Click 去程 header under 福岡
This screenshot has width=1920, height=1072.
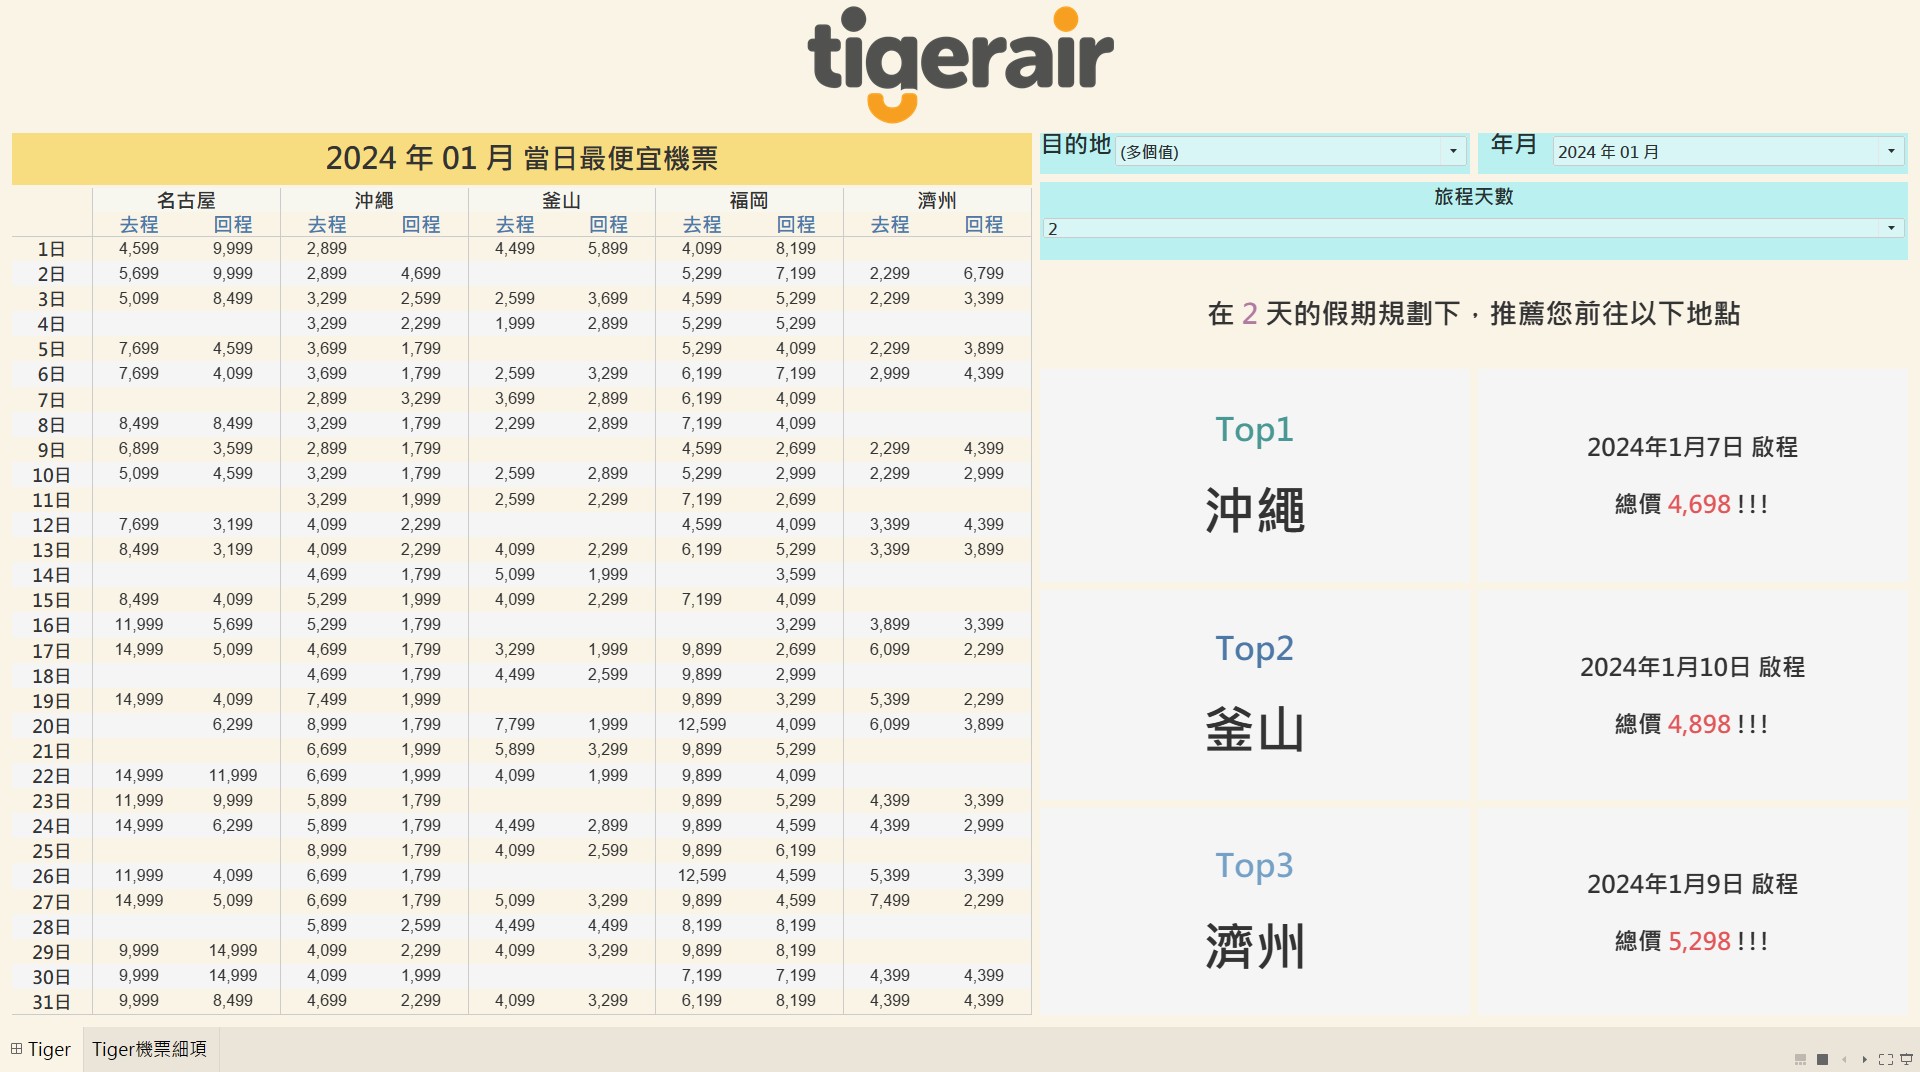point(702,225)
